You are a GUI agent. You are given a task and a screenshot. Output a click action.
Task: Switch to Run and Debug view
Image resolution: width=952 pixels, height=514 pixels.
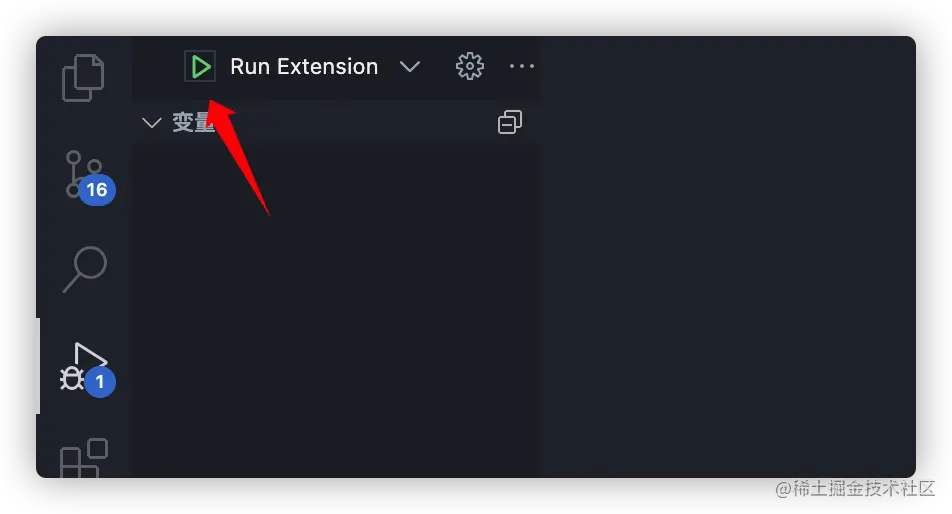(x=85, y=366)
